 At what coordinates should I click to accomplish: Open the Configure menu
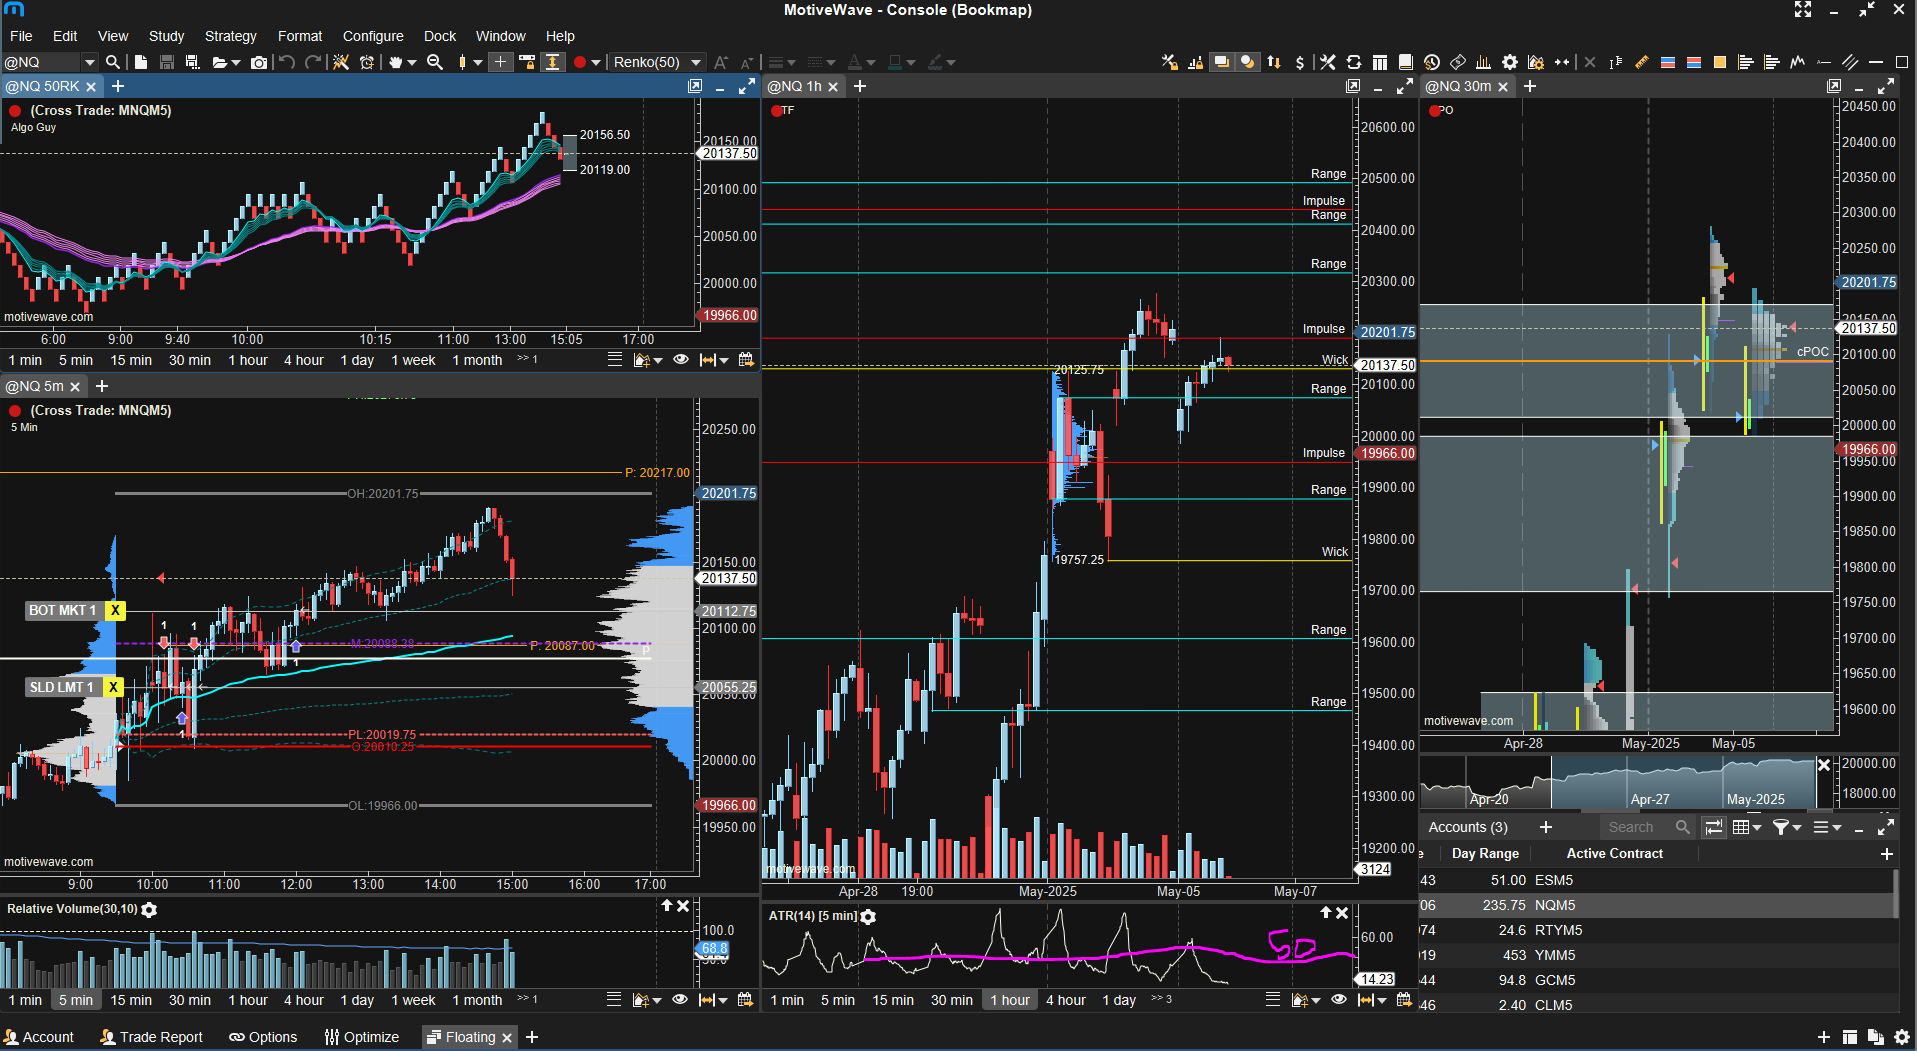pyautogui.click(x=373, y=36)
